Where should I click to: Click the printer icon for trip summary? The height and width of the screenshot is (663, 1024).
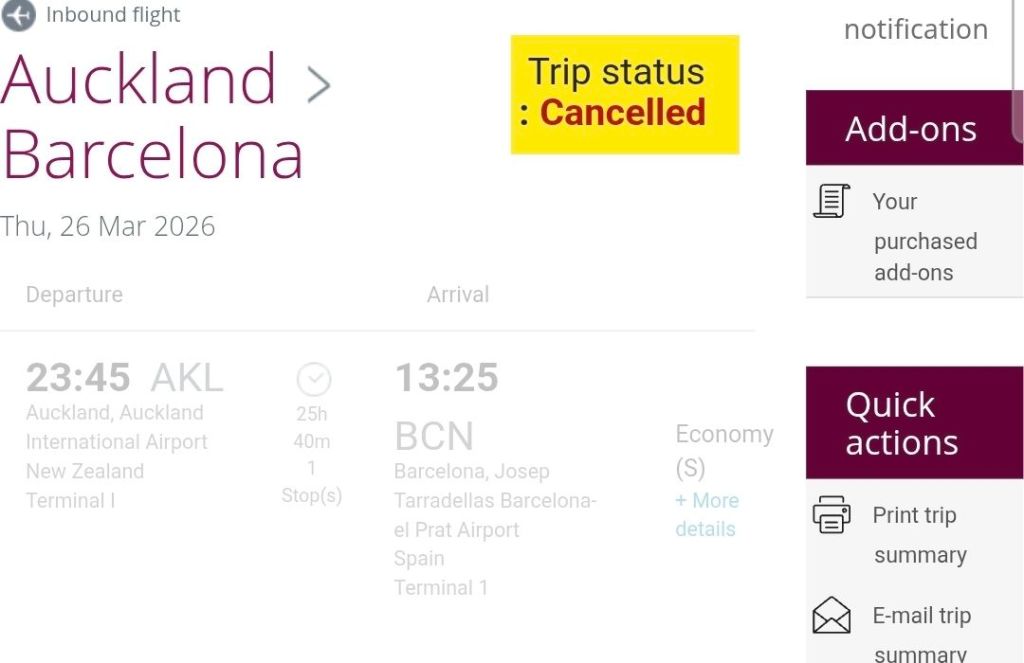pos(831,515)
